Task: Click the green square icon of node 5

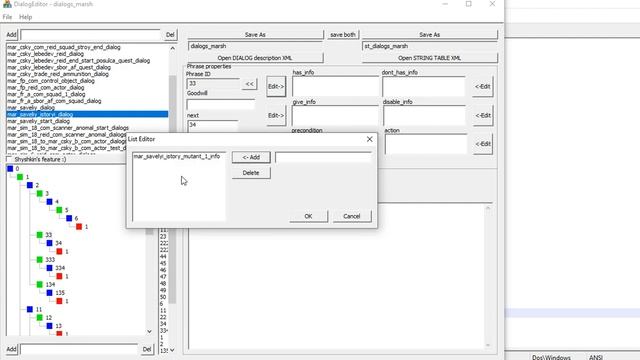Action: click(x=59, y=210)
